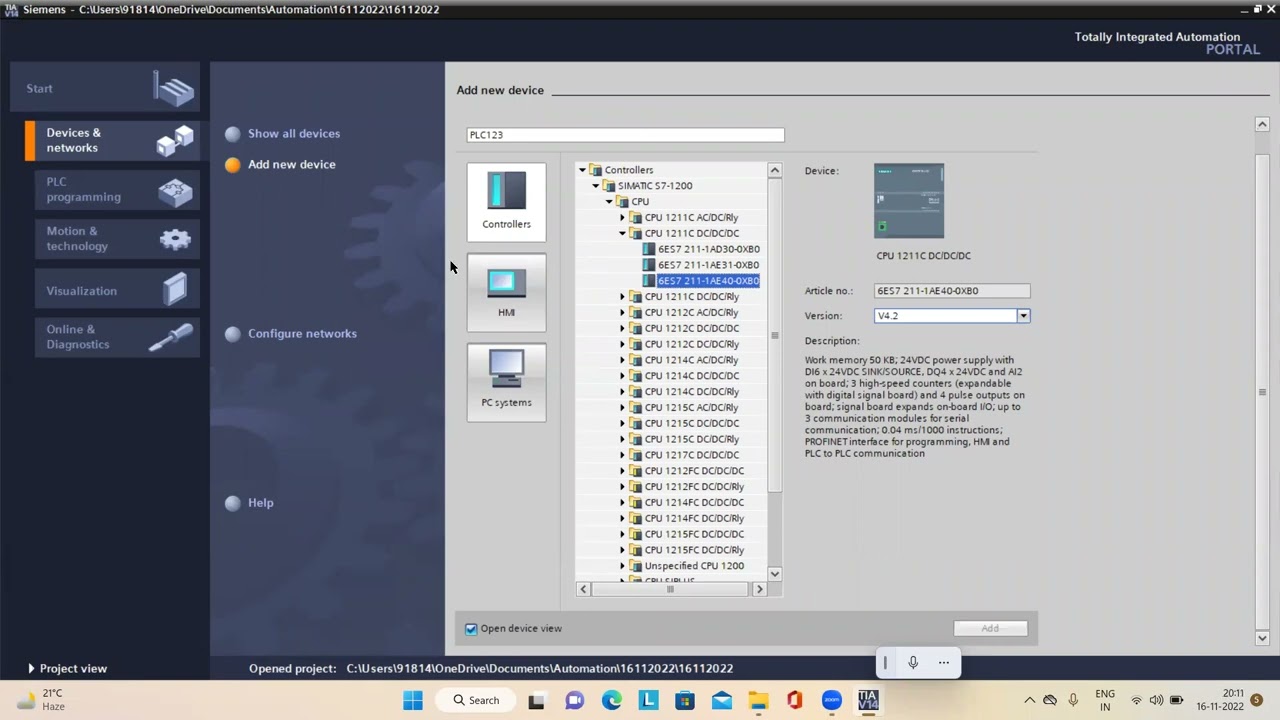This screenshot has height=720, width=1280.
Task: Click the device name field PLC123
Action: [625, 134]
